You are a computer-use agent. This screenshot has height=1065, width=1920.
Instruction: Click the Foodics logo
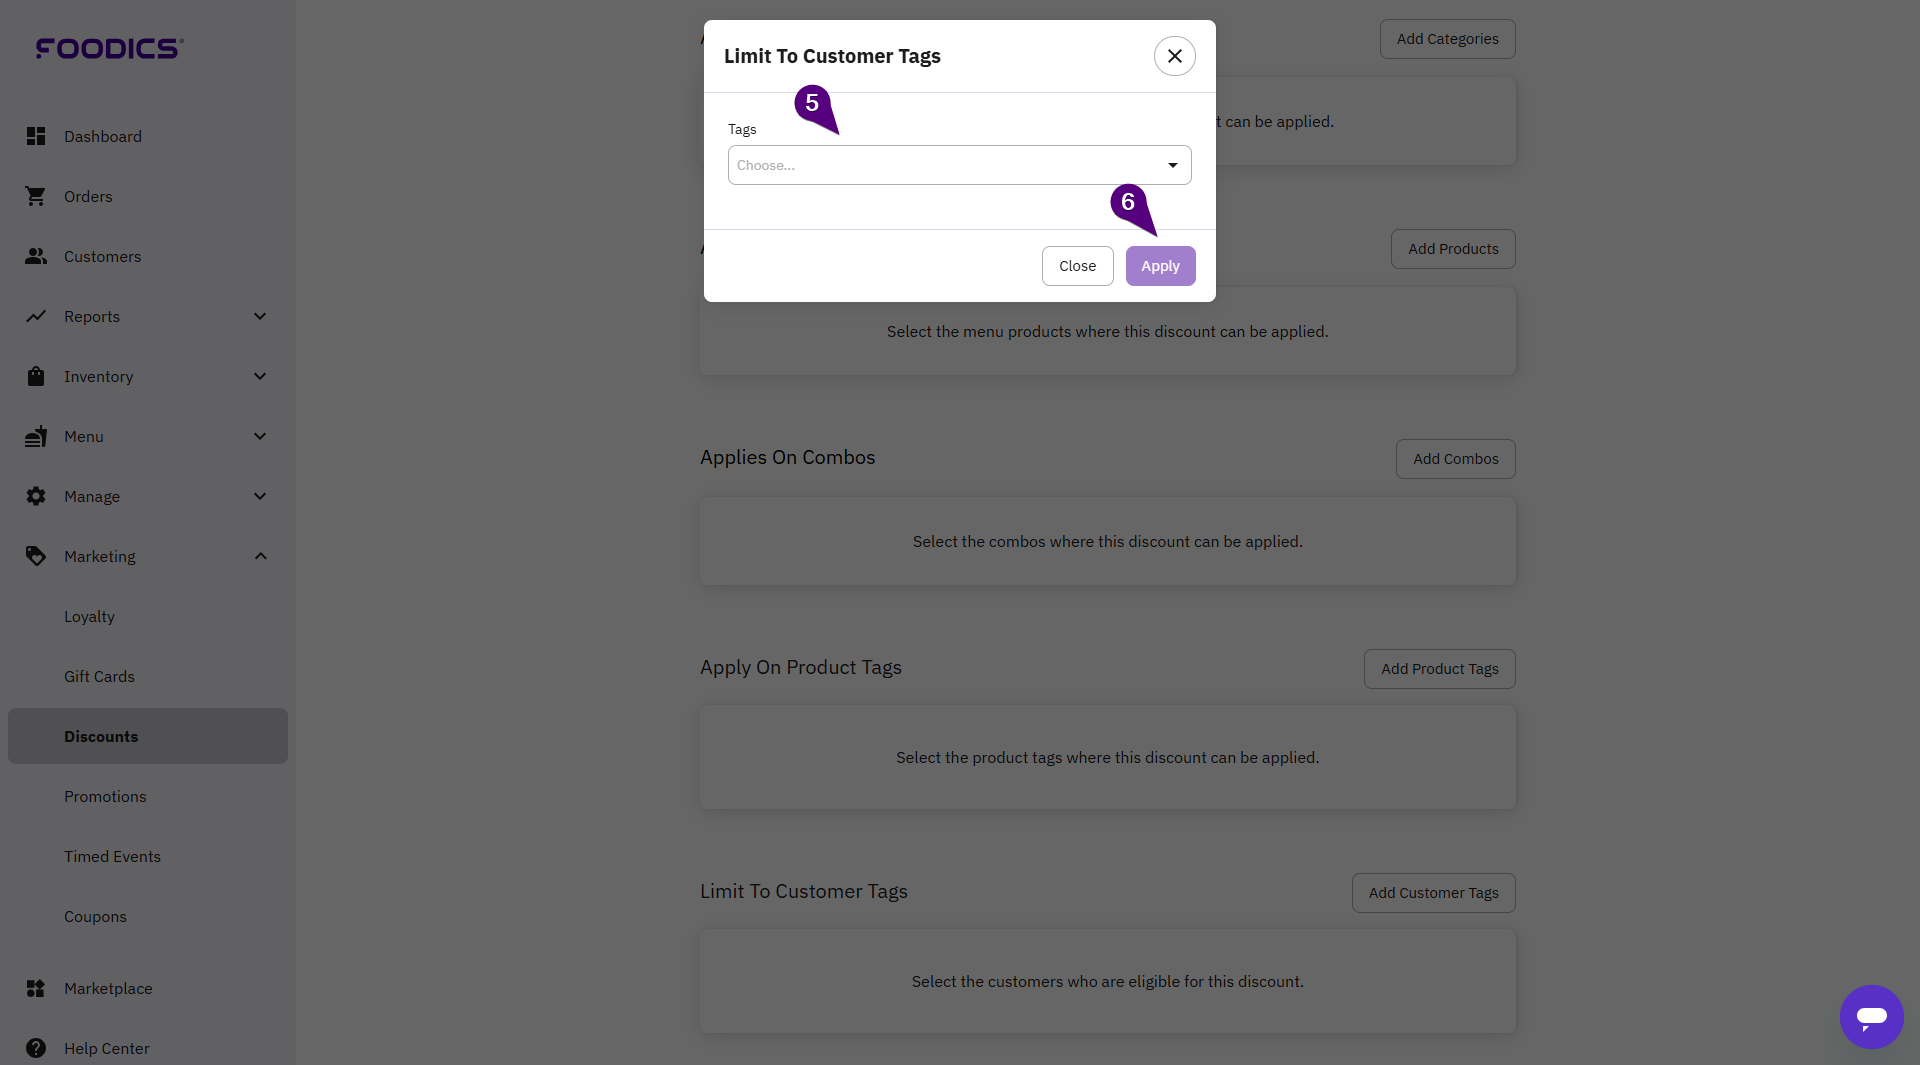[x=109, y=48]
